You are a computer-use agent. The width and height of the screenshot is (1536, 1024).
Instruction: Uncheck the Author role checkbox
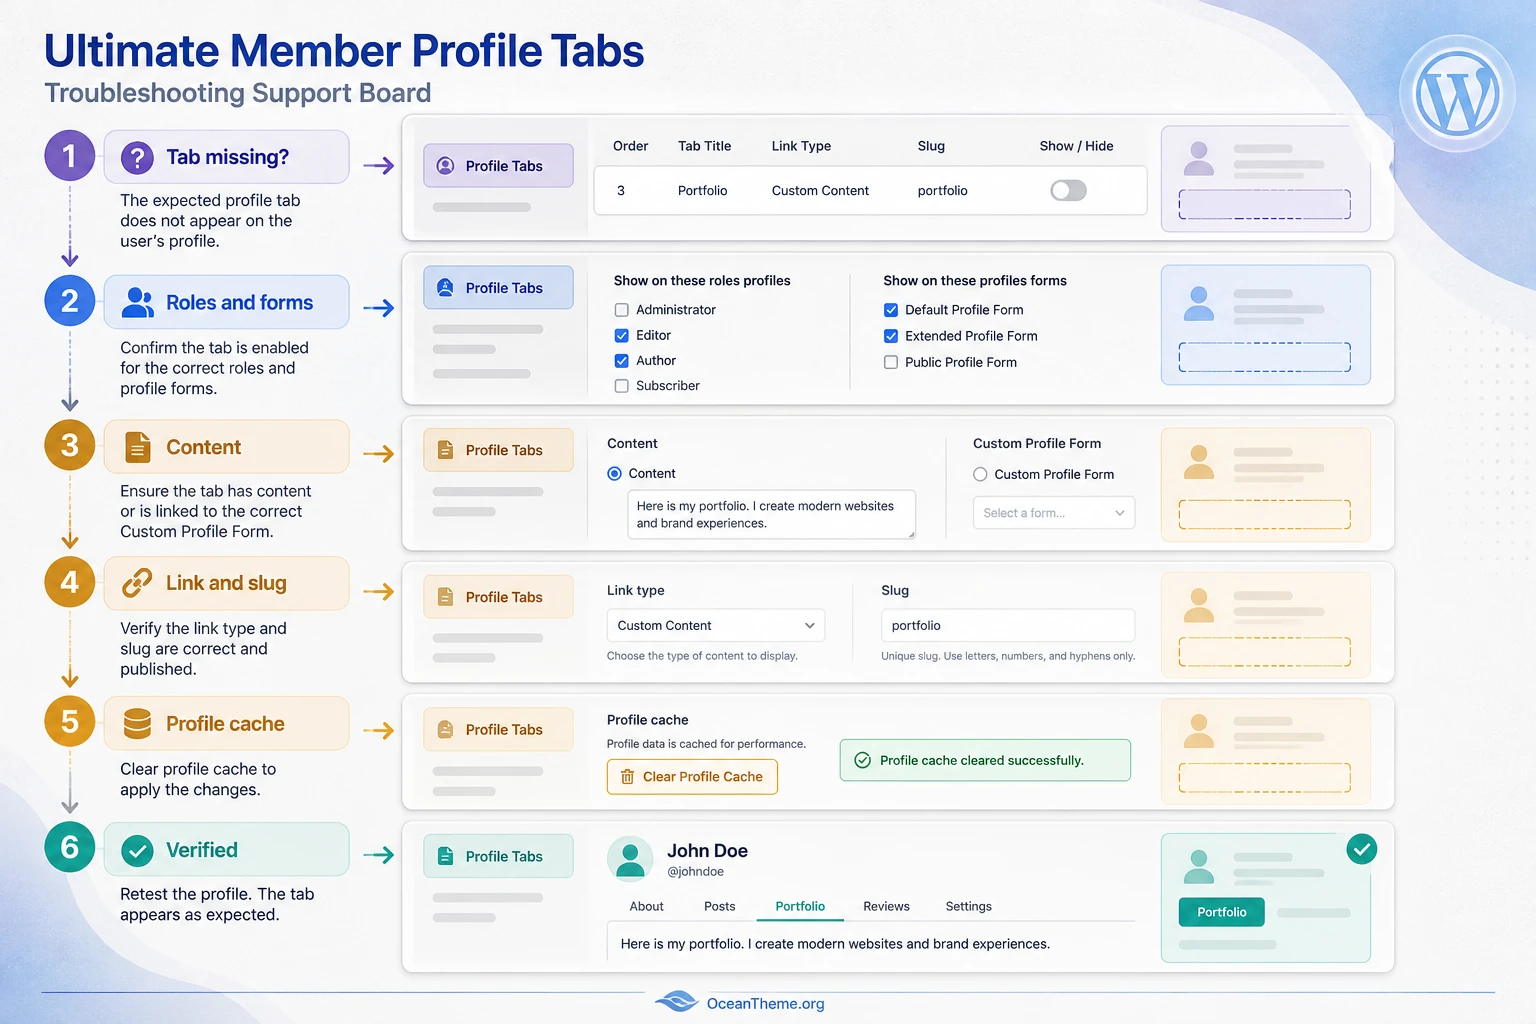(621, 361)
